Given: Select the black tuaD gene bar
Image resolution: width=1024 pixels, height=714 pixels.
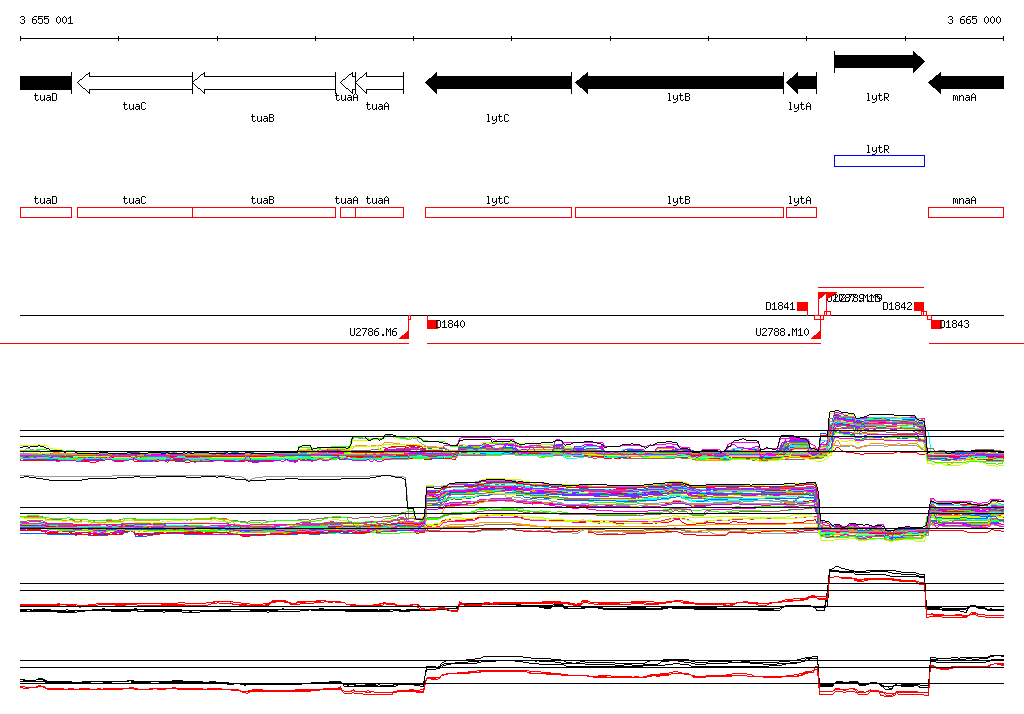Looking at the screenshot, I should (46, 83).
